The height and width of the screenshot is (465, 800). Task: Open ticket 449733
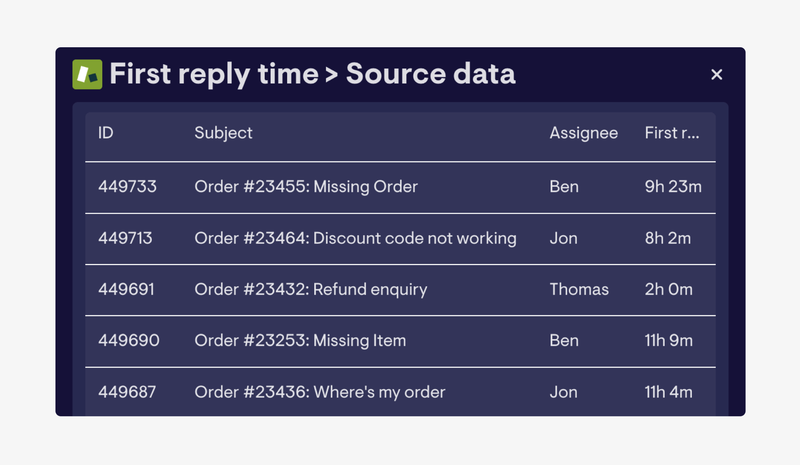pyautogui.click(x=127, y=187)
